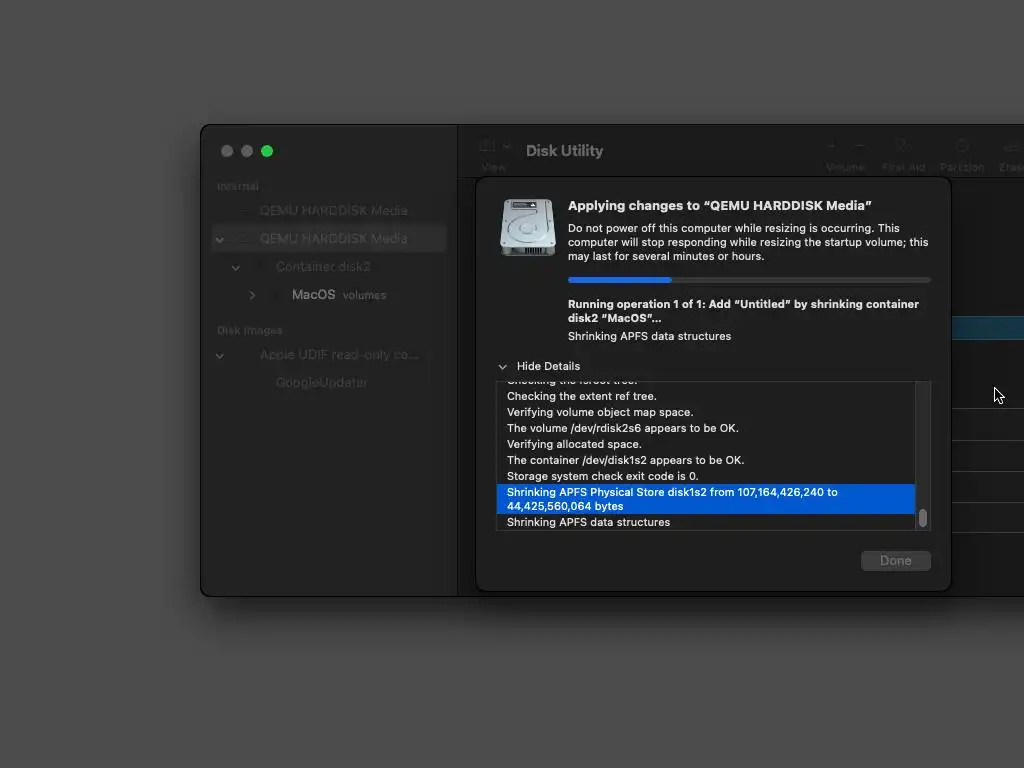Viewport: 1024px width, 768px height.
Task: Click the 'Applying changes to QEMU HARDDISK Media' heading
Action: [720, 206]
